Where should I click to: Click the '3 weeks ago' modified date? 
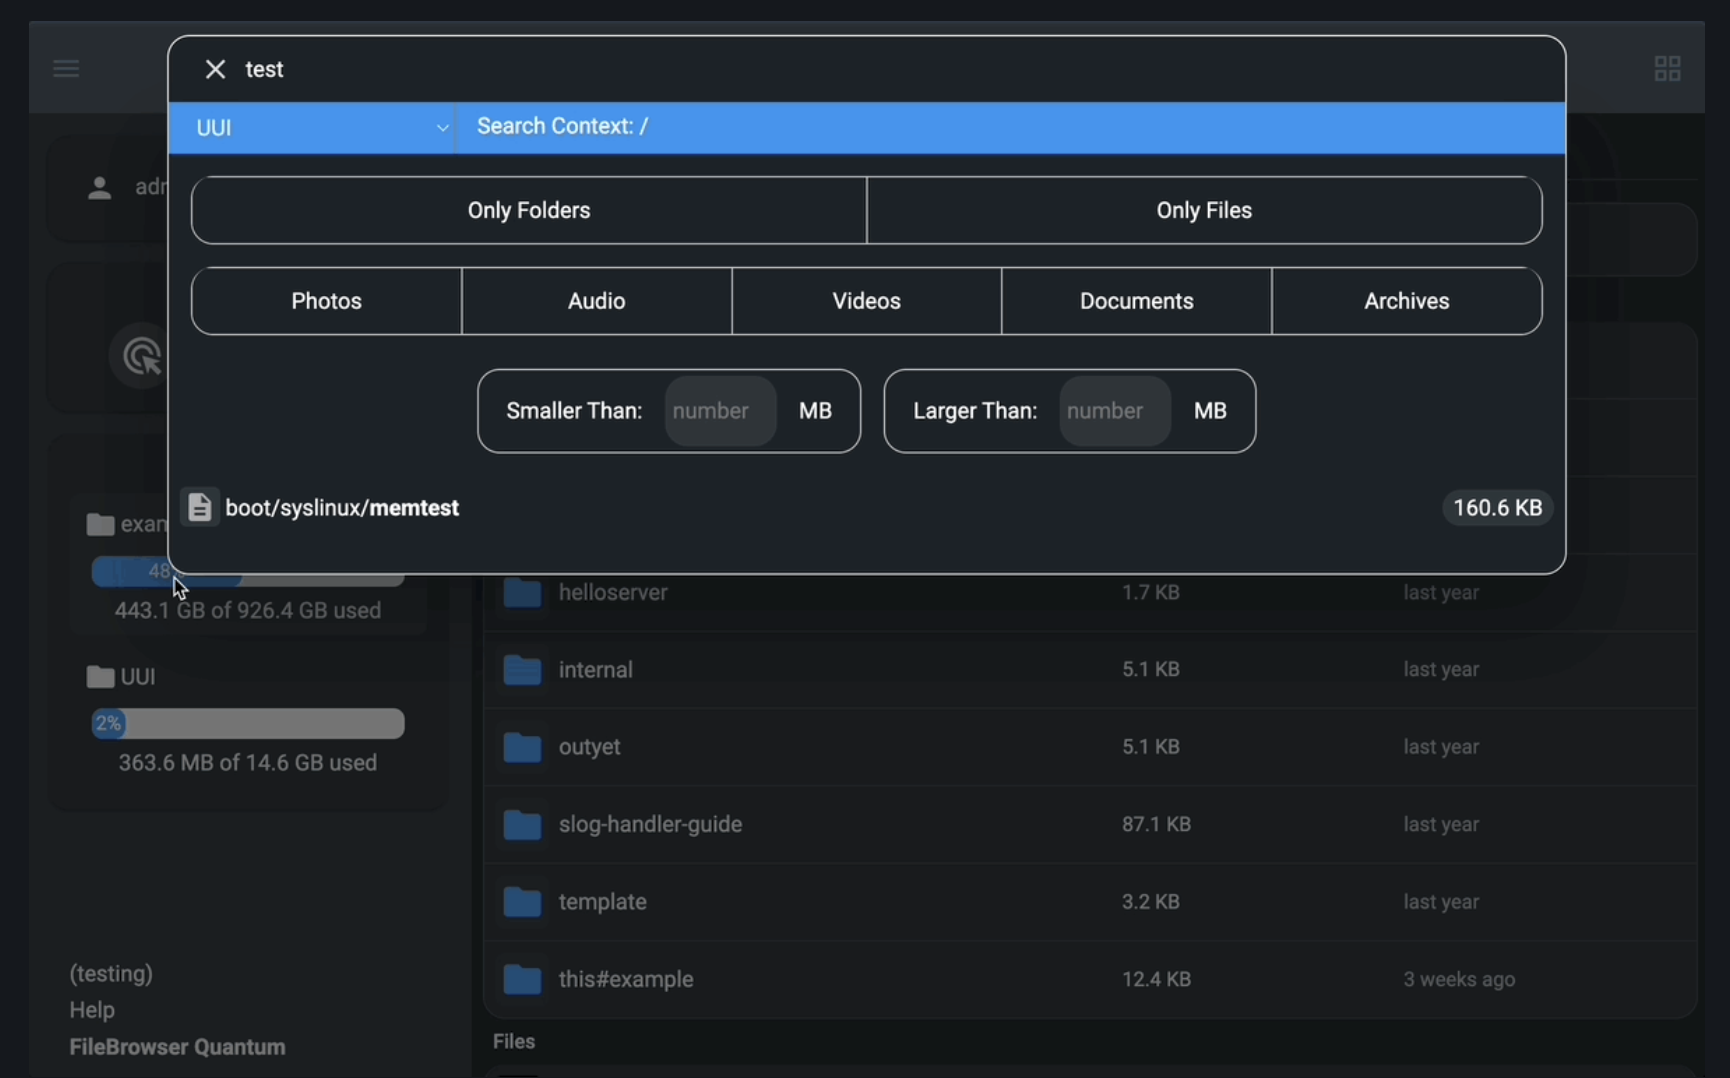tap(1459, 979)
